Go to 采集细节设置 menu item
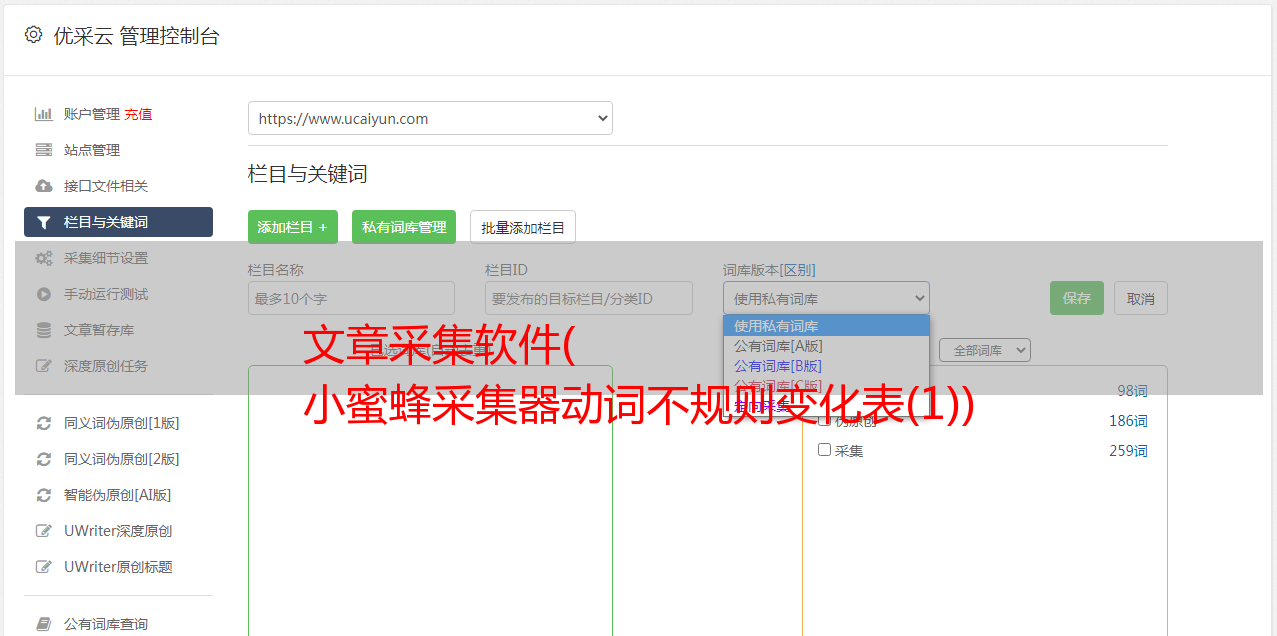The width and height of the screenshot is (1277, 636). [x=105, y=258]
